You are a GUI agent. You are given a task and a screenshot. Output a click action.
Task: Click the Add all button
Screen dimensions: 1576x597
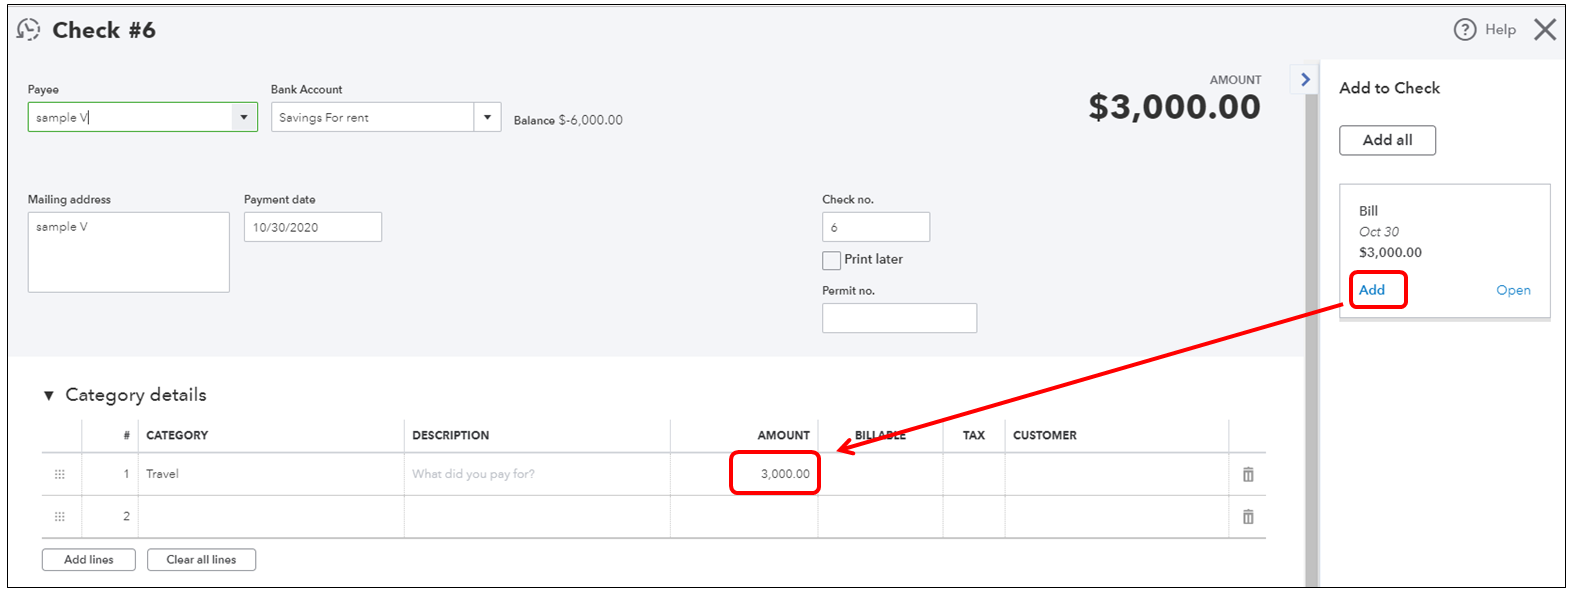(1387, 140)
